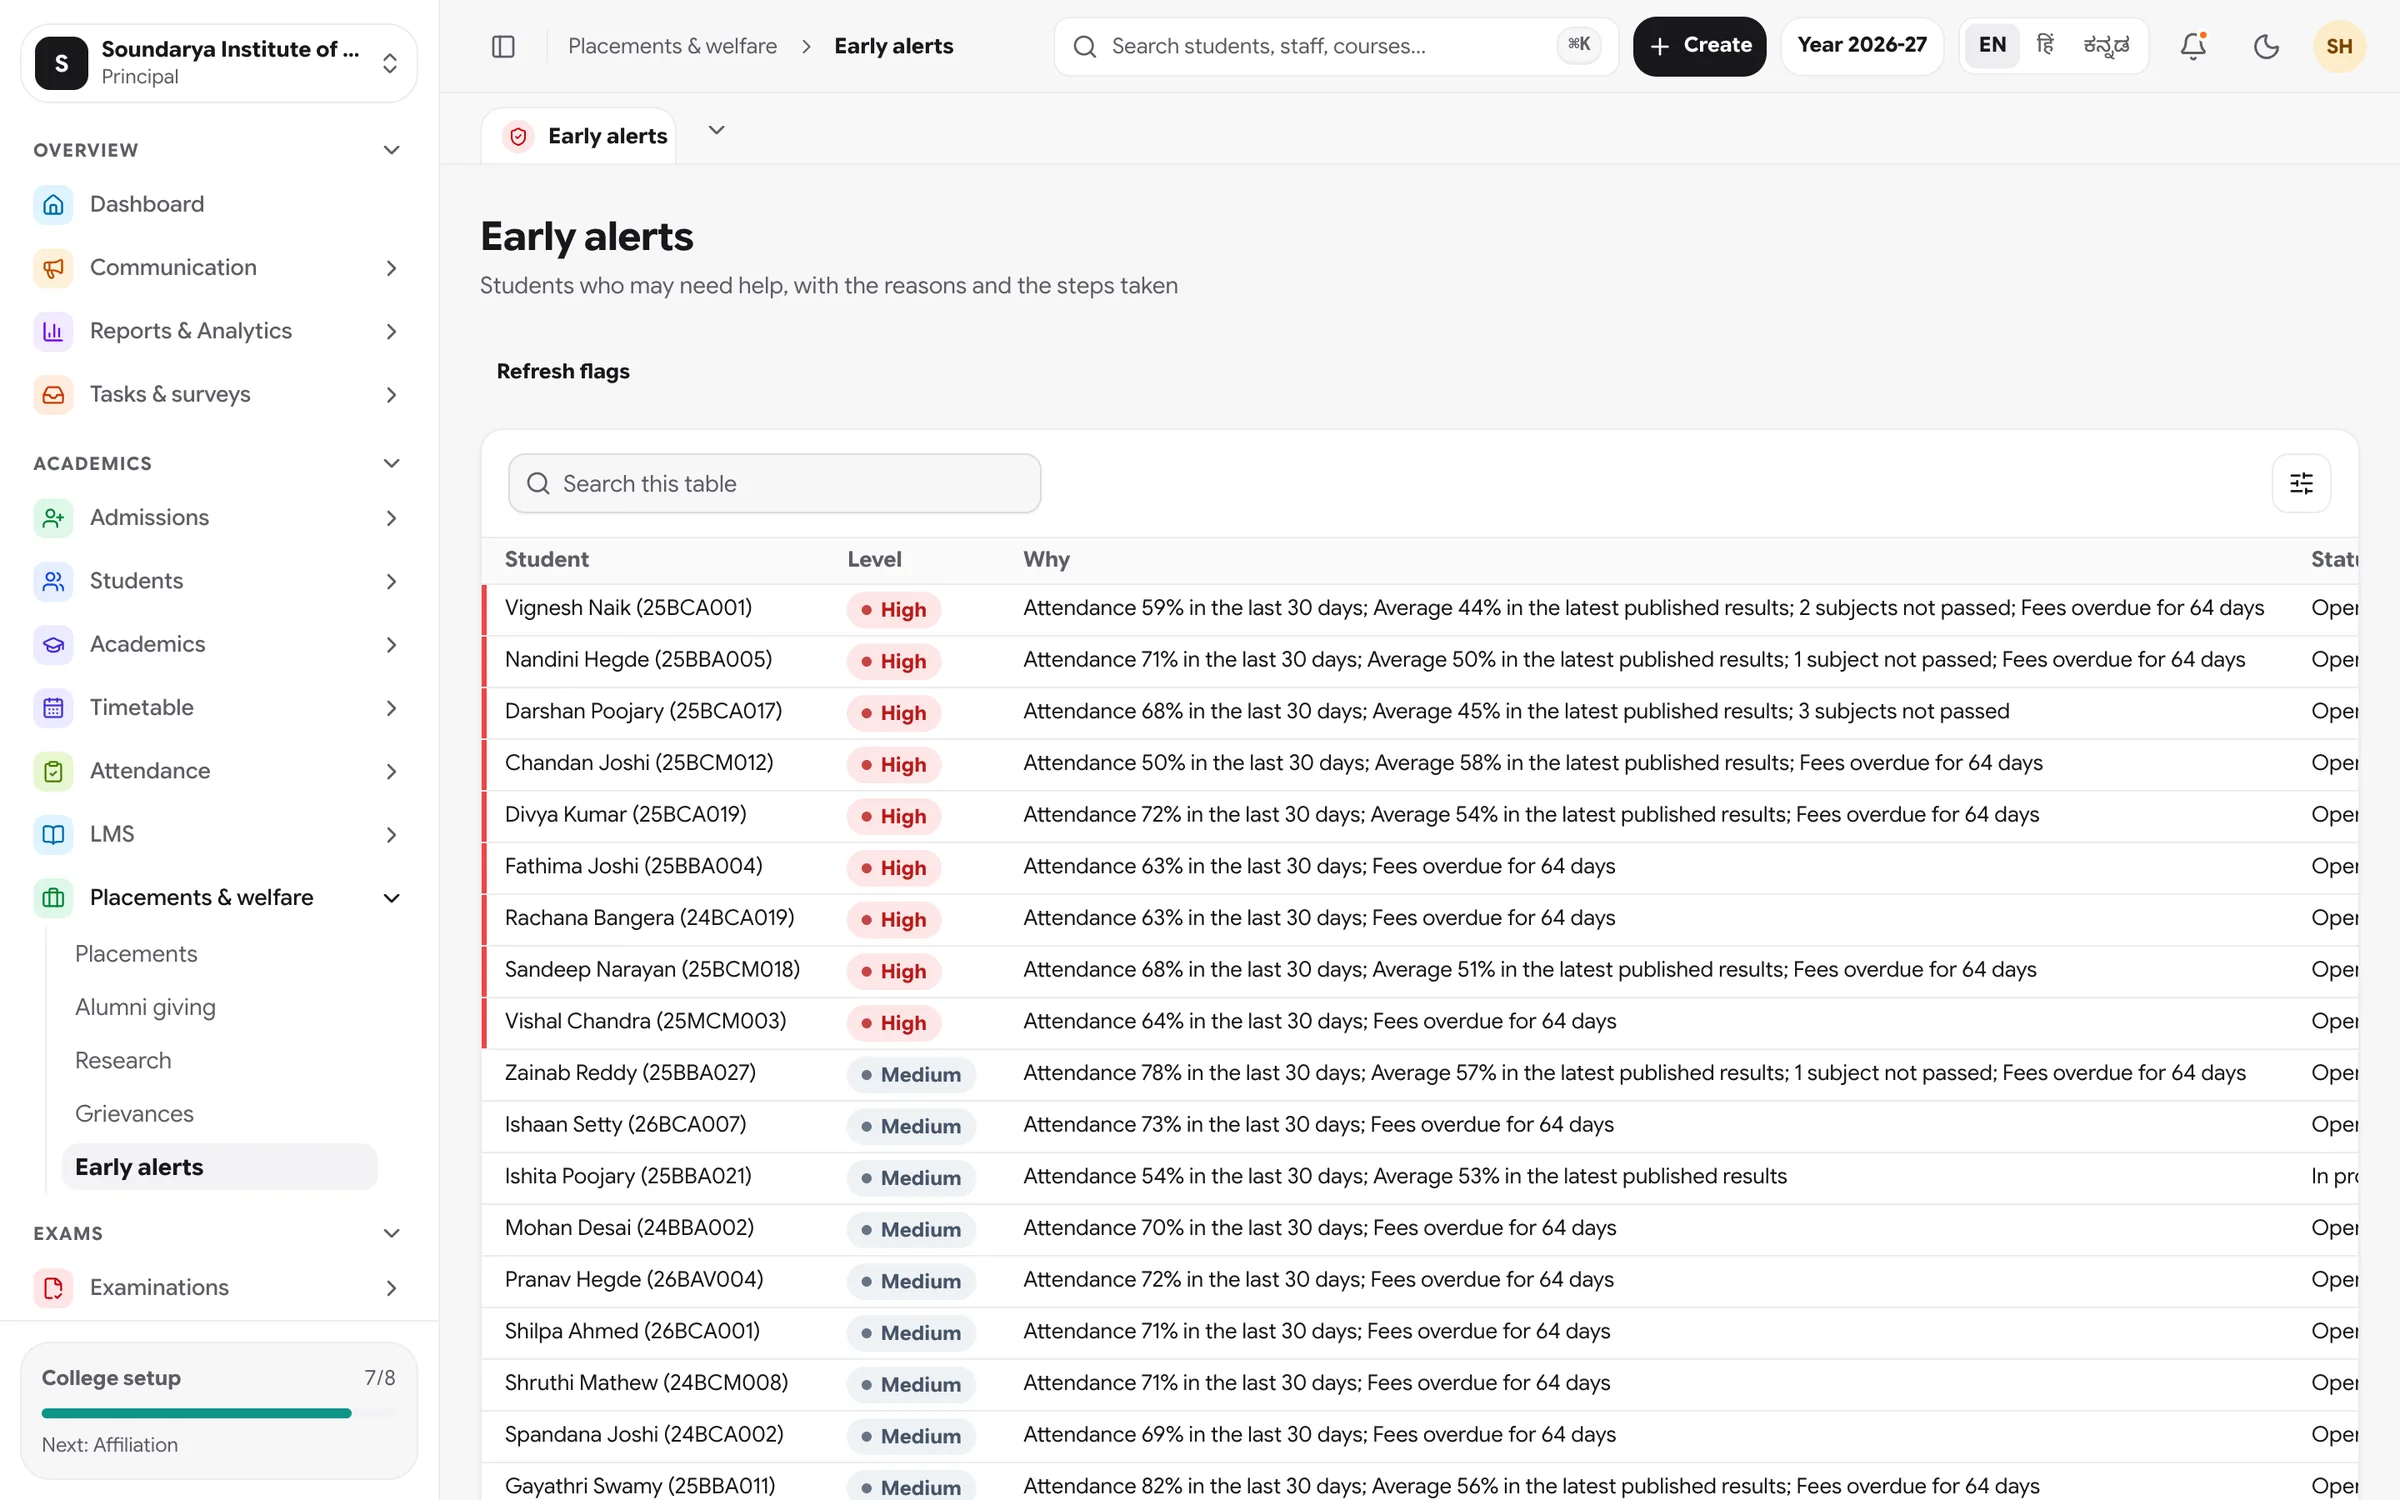Click the Reports & Analytics chart icon
The height and width of the screenshot is (1500, 2400).
[x=53, y=331]
